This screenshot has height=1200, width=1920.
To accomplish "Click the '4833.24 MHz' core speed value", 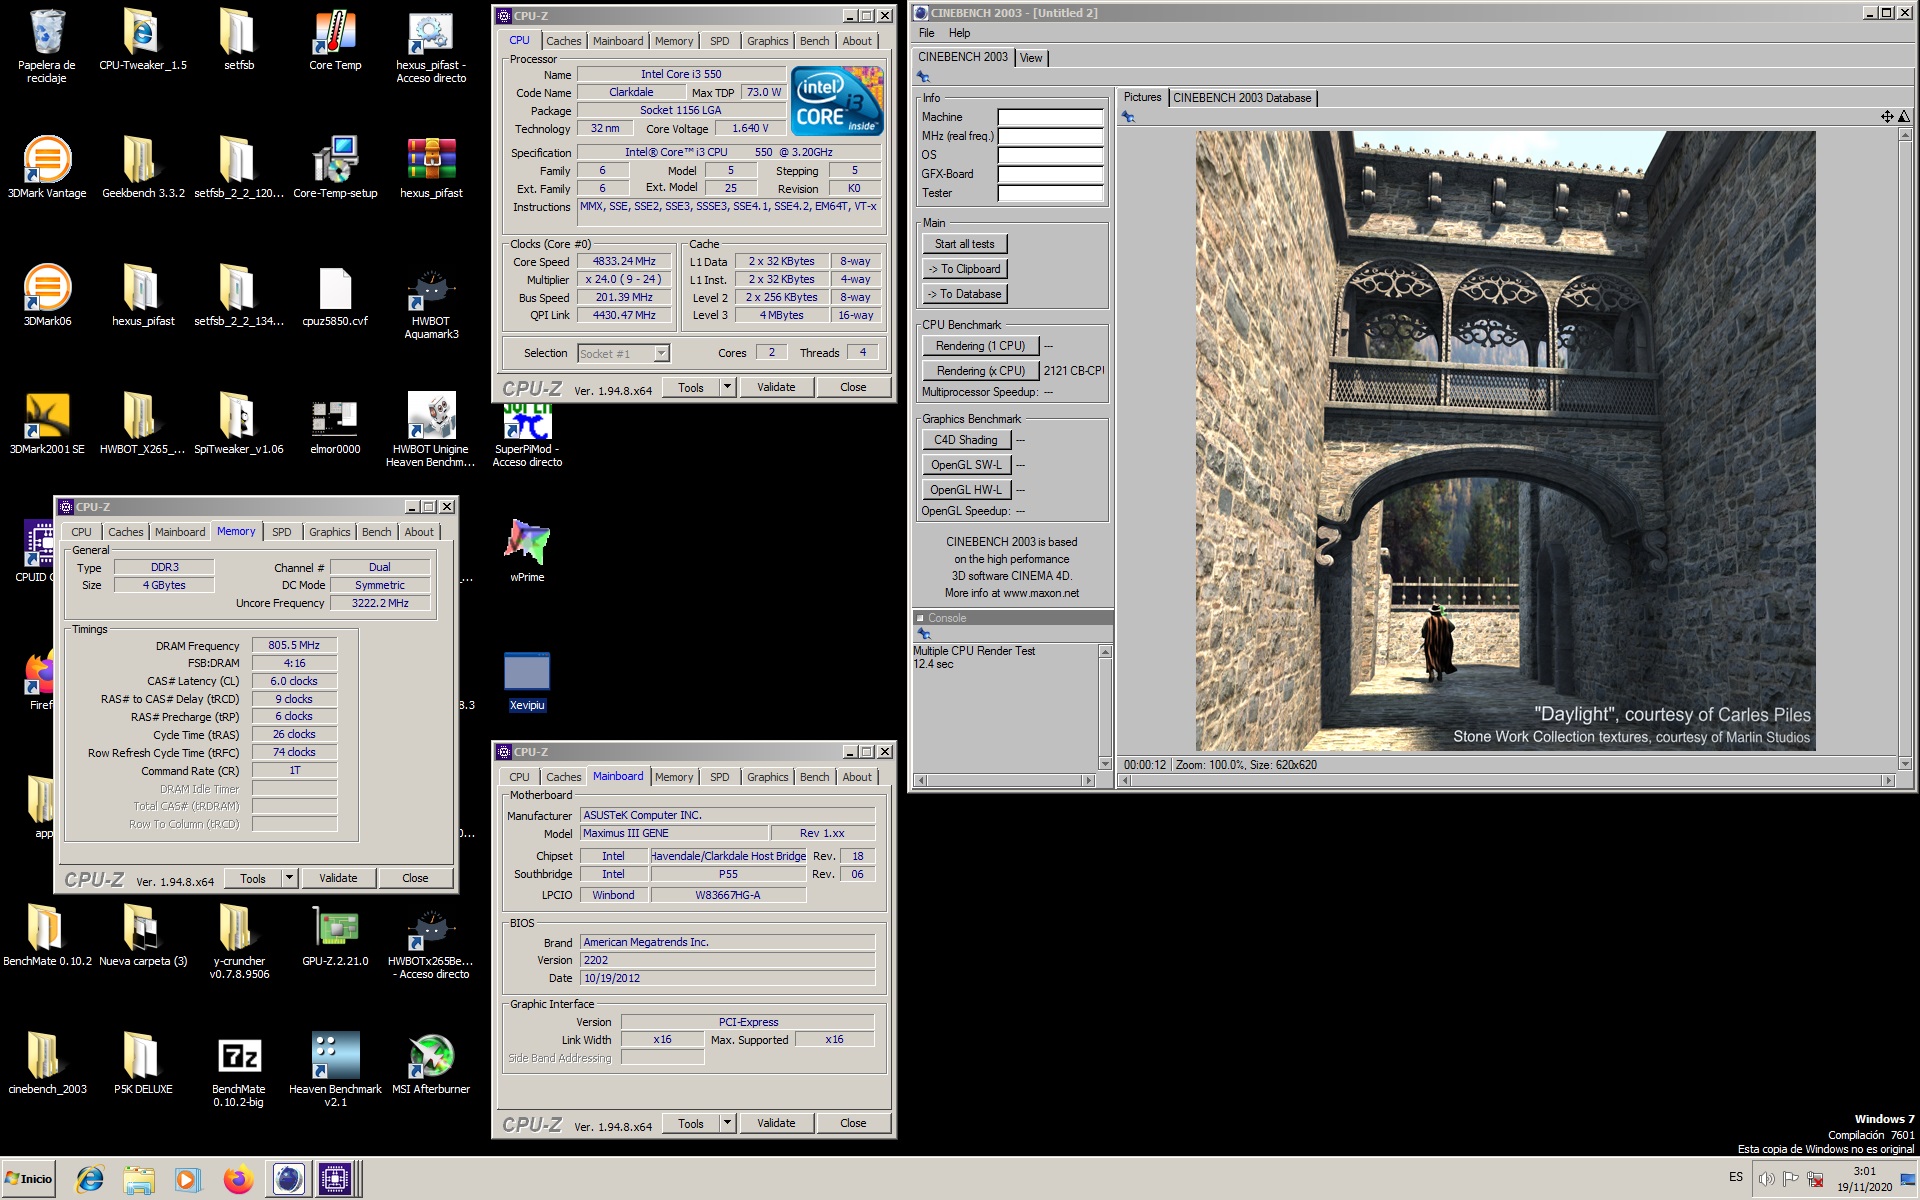I will coord(624,261).
